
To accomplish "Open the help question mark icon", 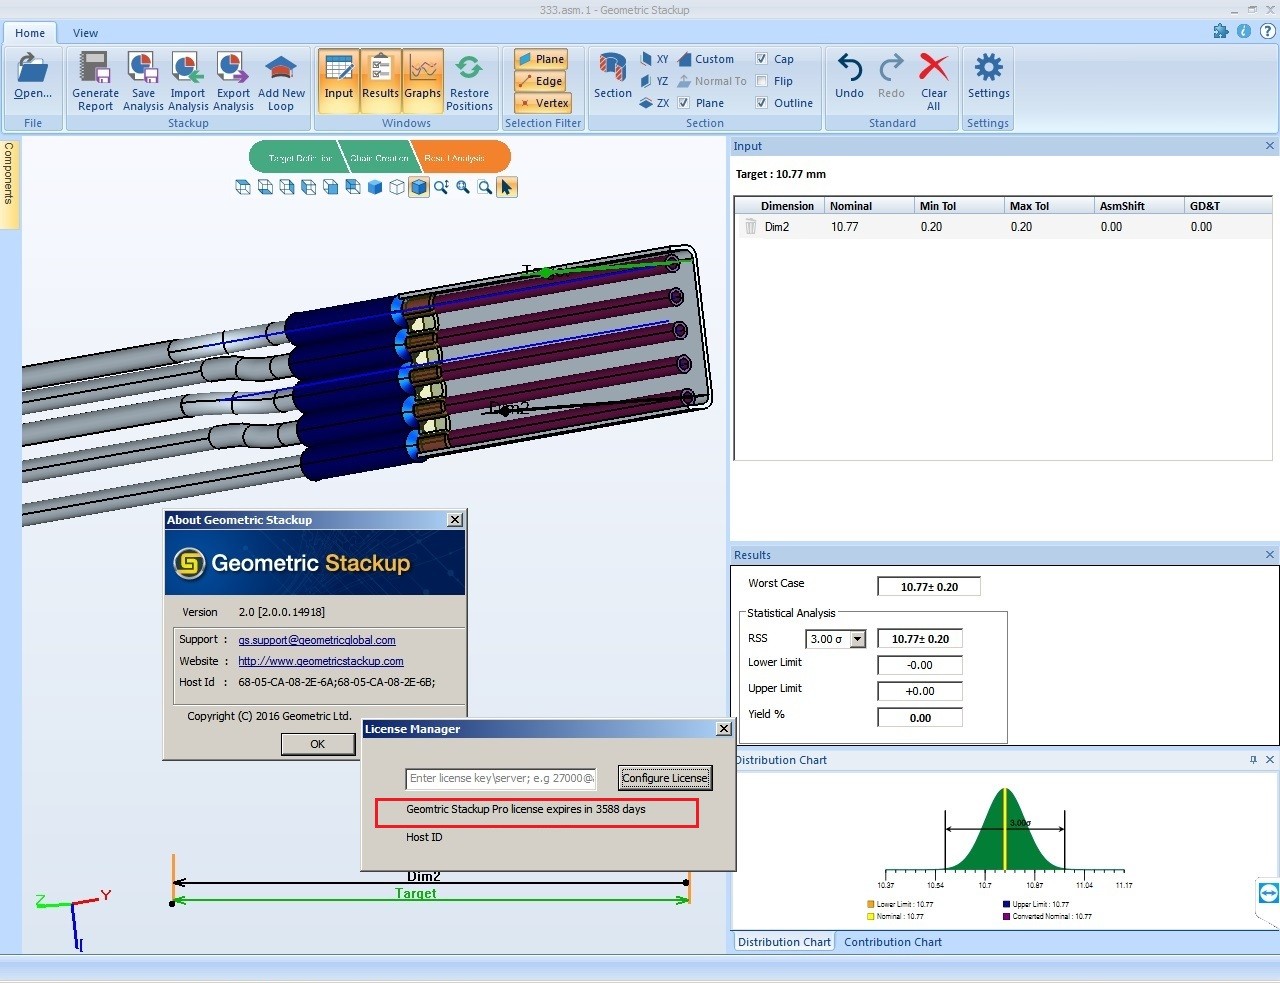I will click(x=1267, y=31).
